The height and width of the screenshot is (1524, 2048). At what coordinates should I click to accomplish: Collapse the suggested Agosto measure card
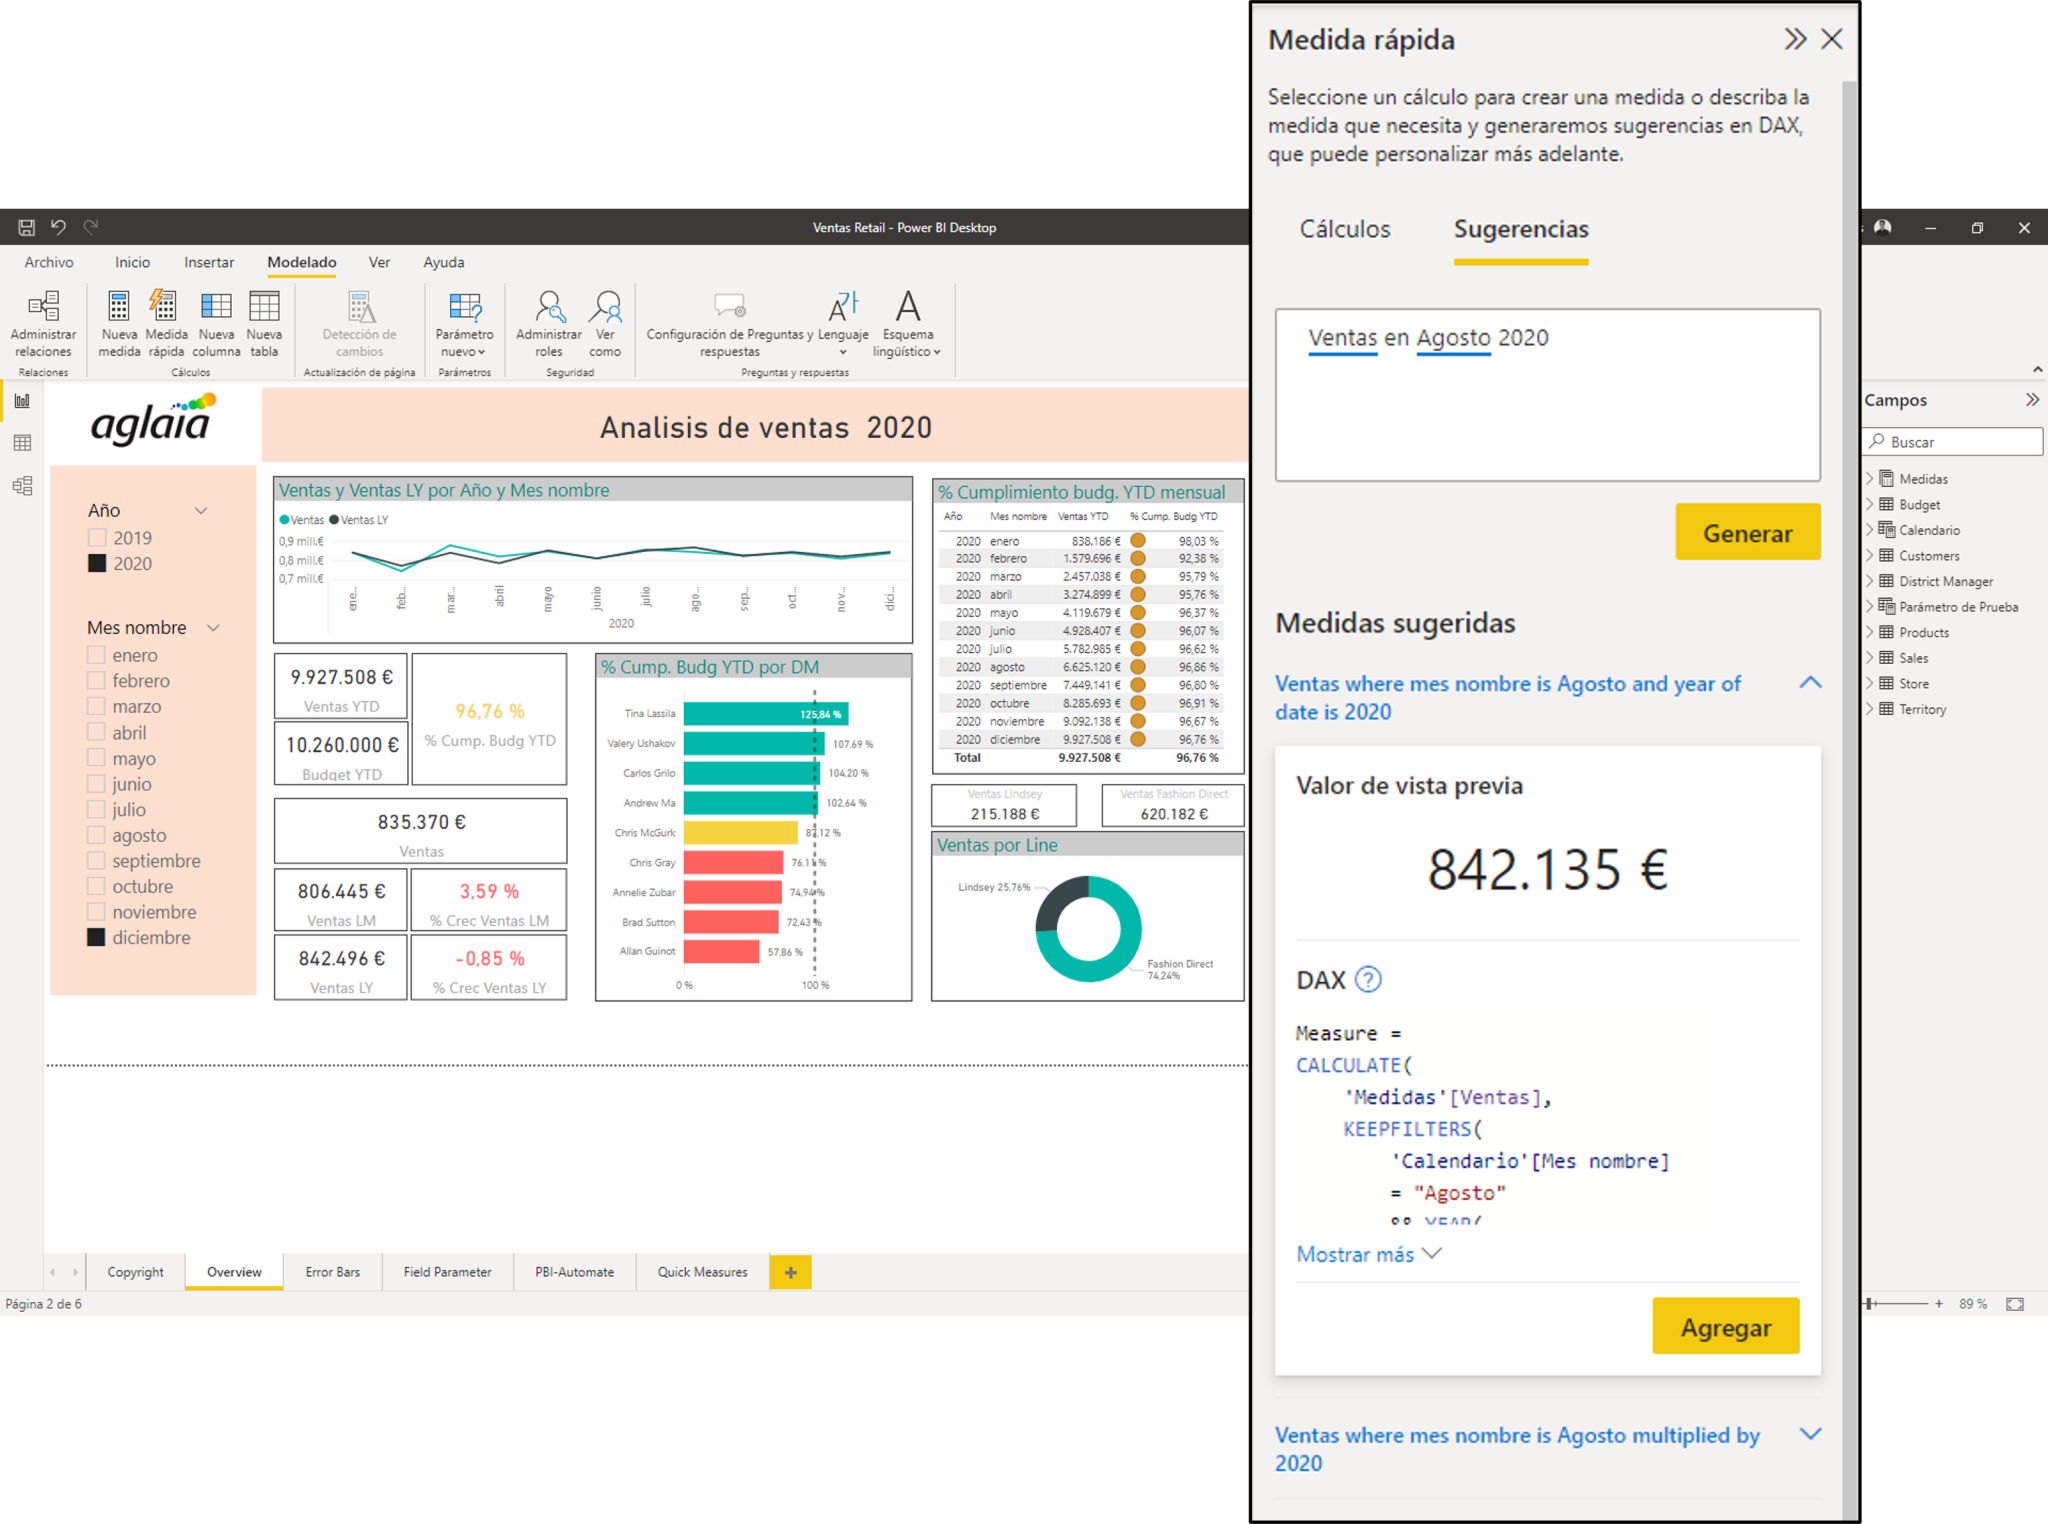coord(1811,682)
